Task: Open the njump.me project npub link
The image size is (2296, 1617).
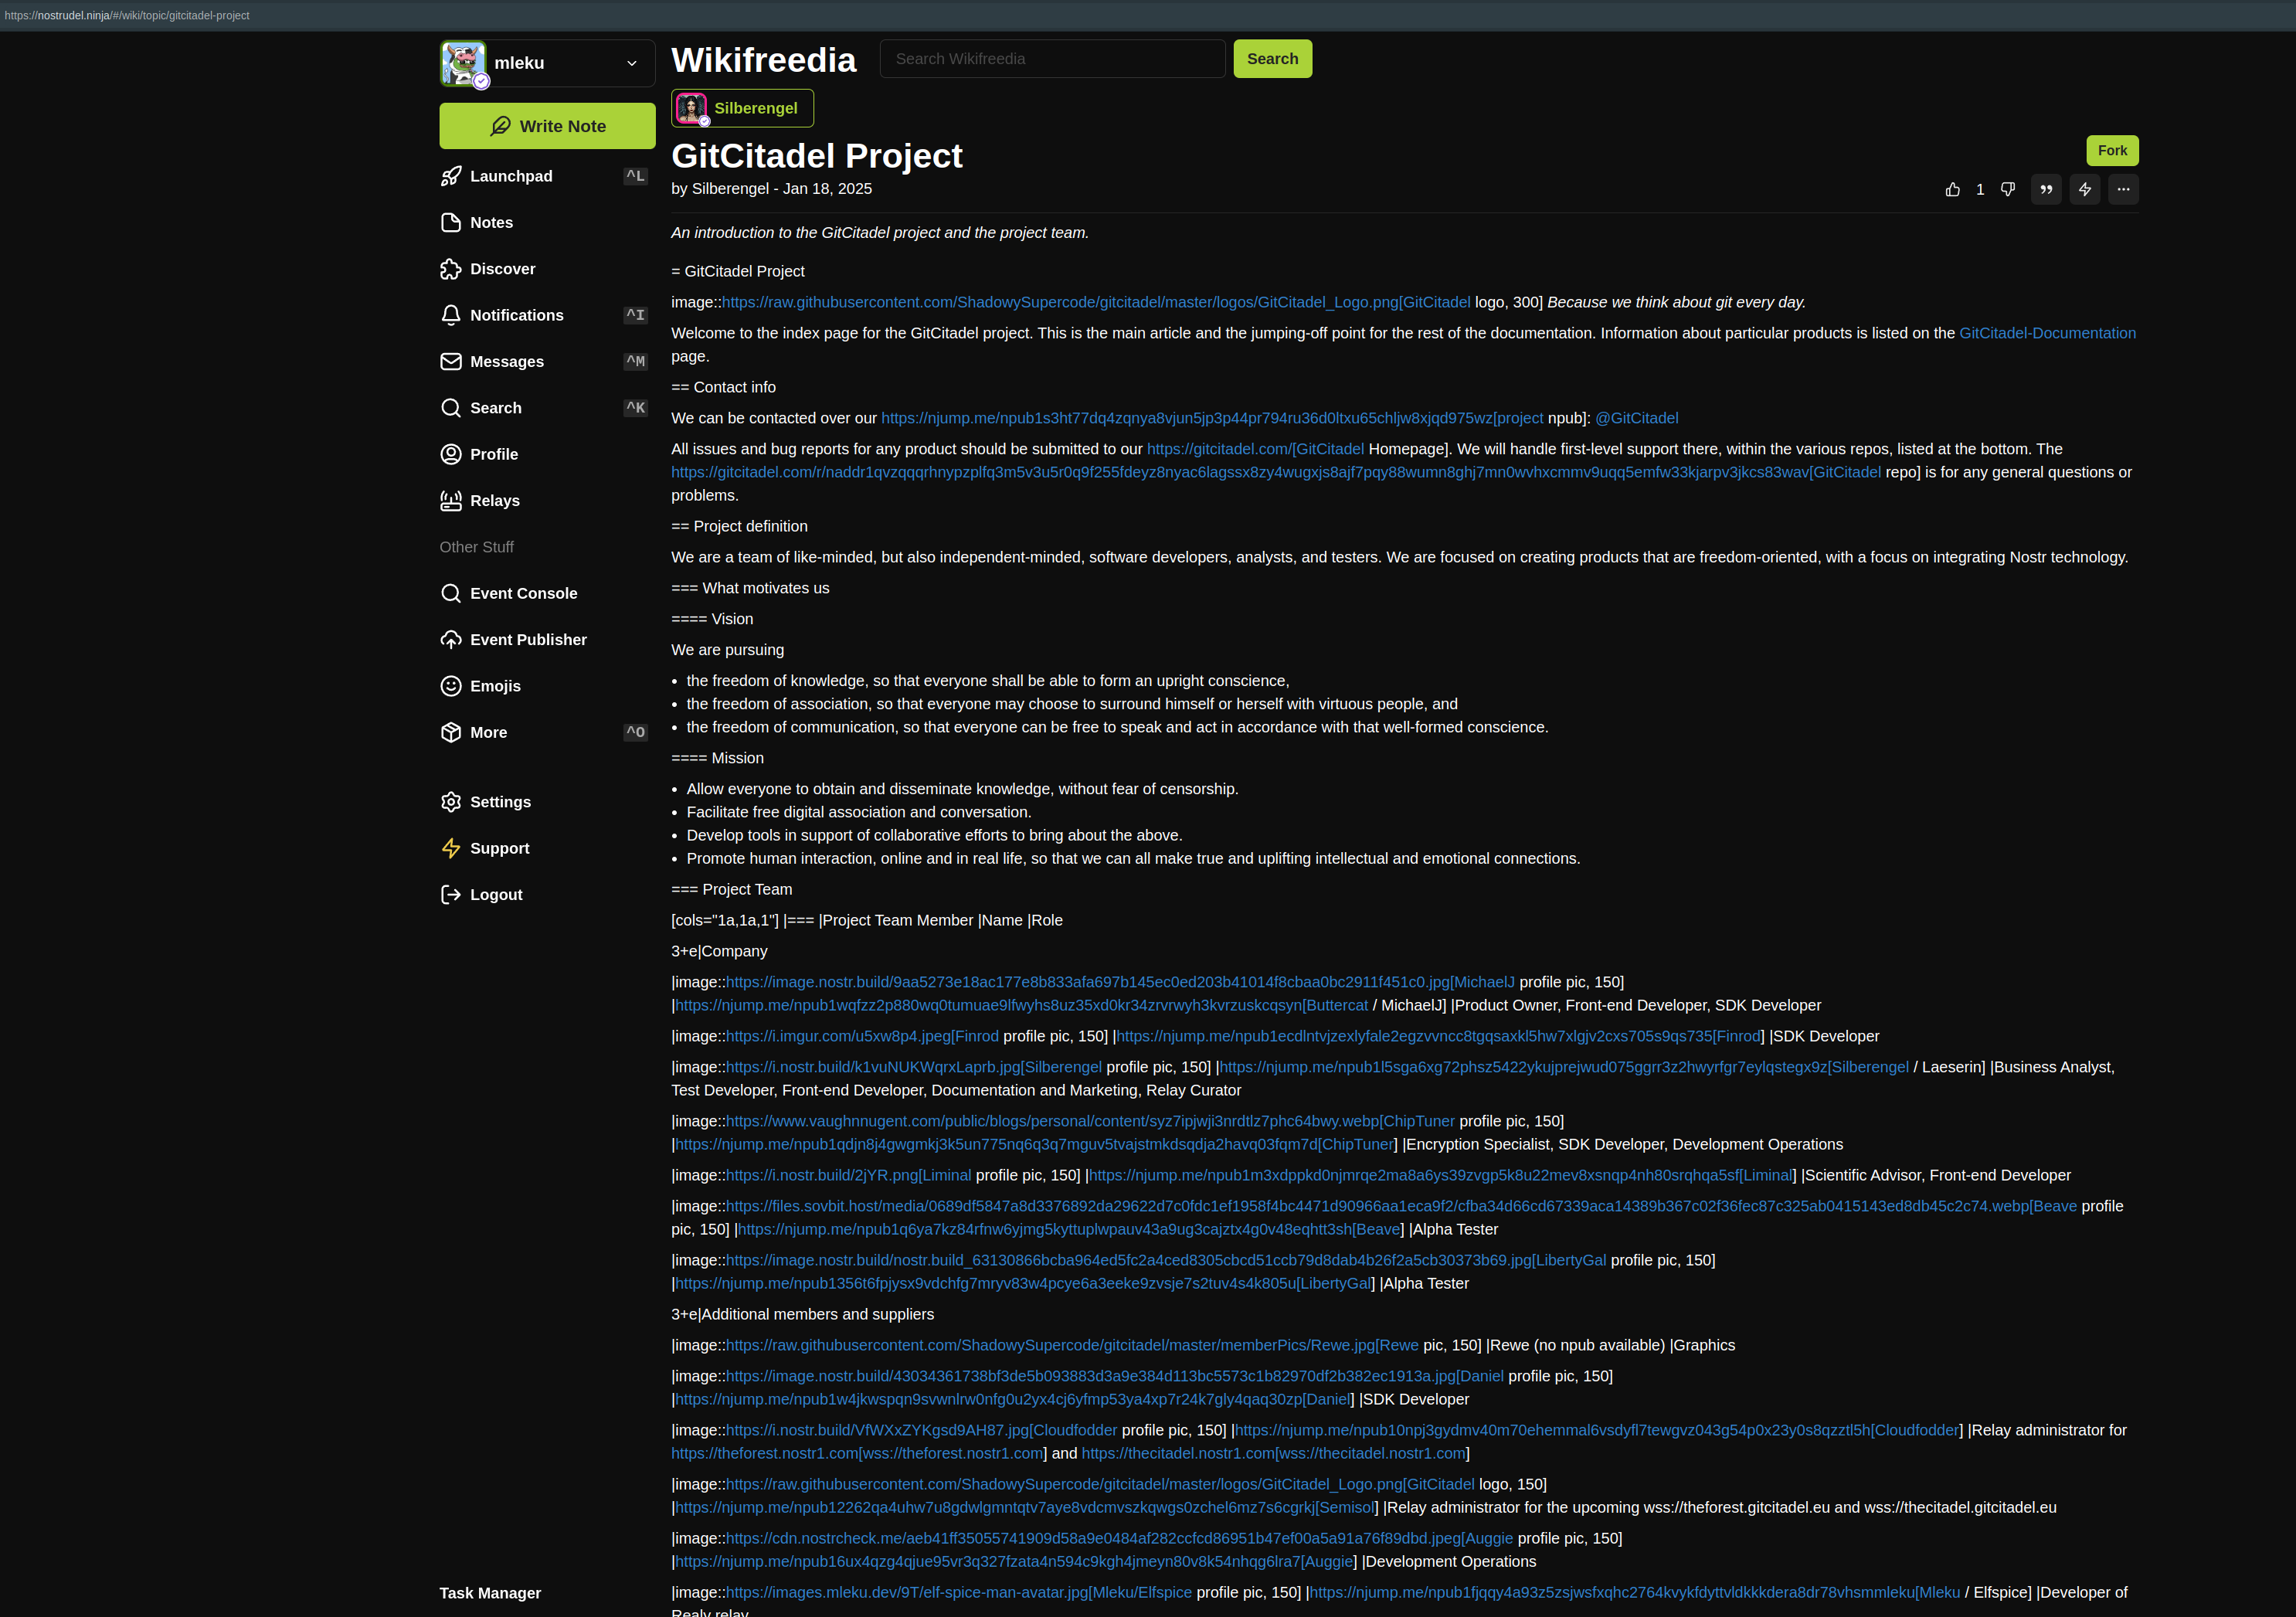Action: coord(1212,418)
